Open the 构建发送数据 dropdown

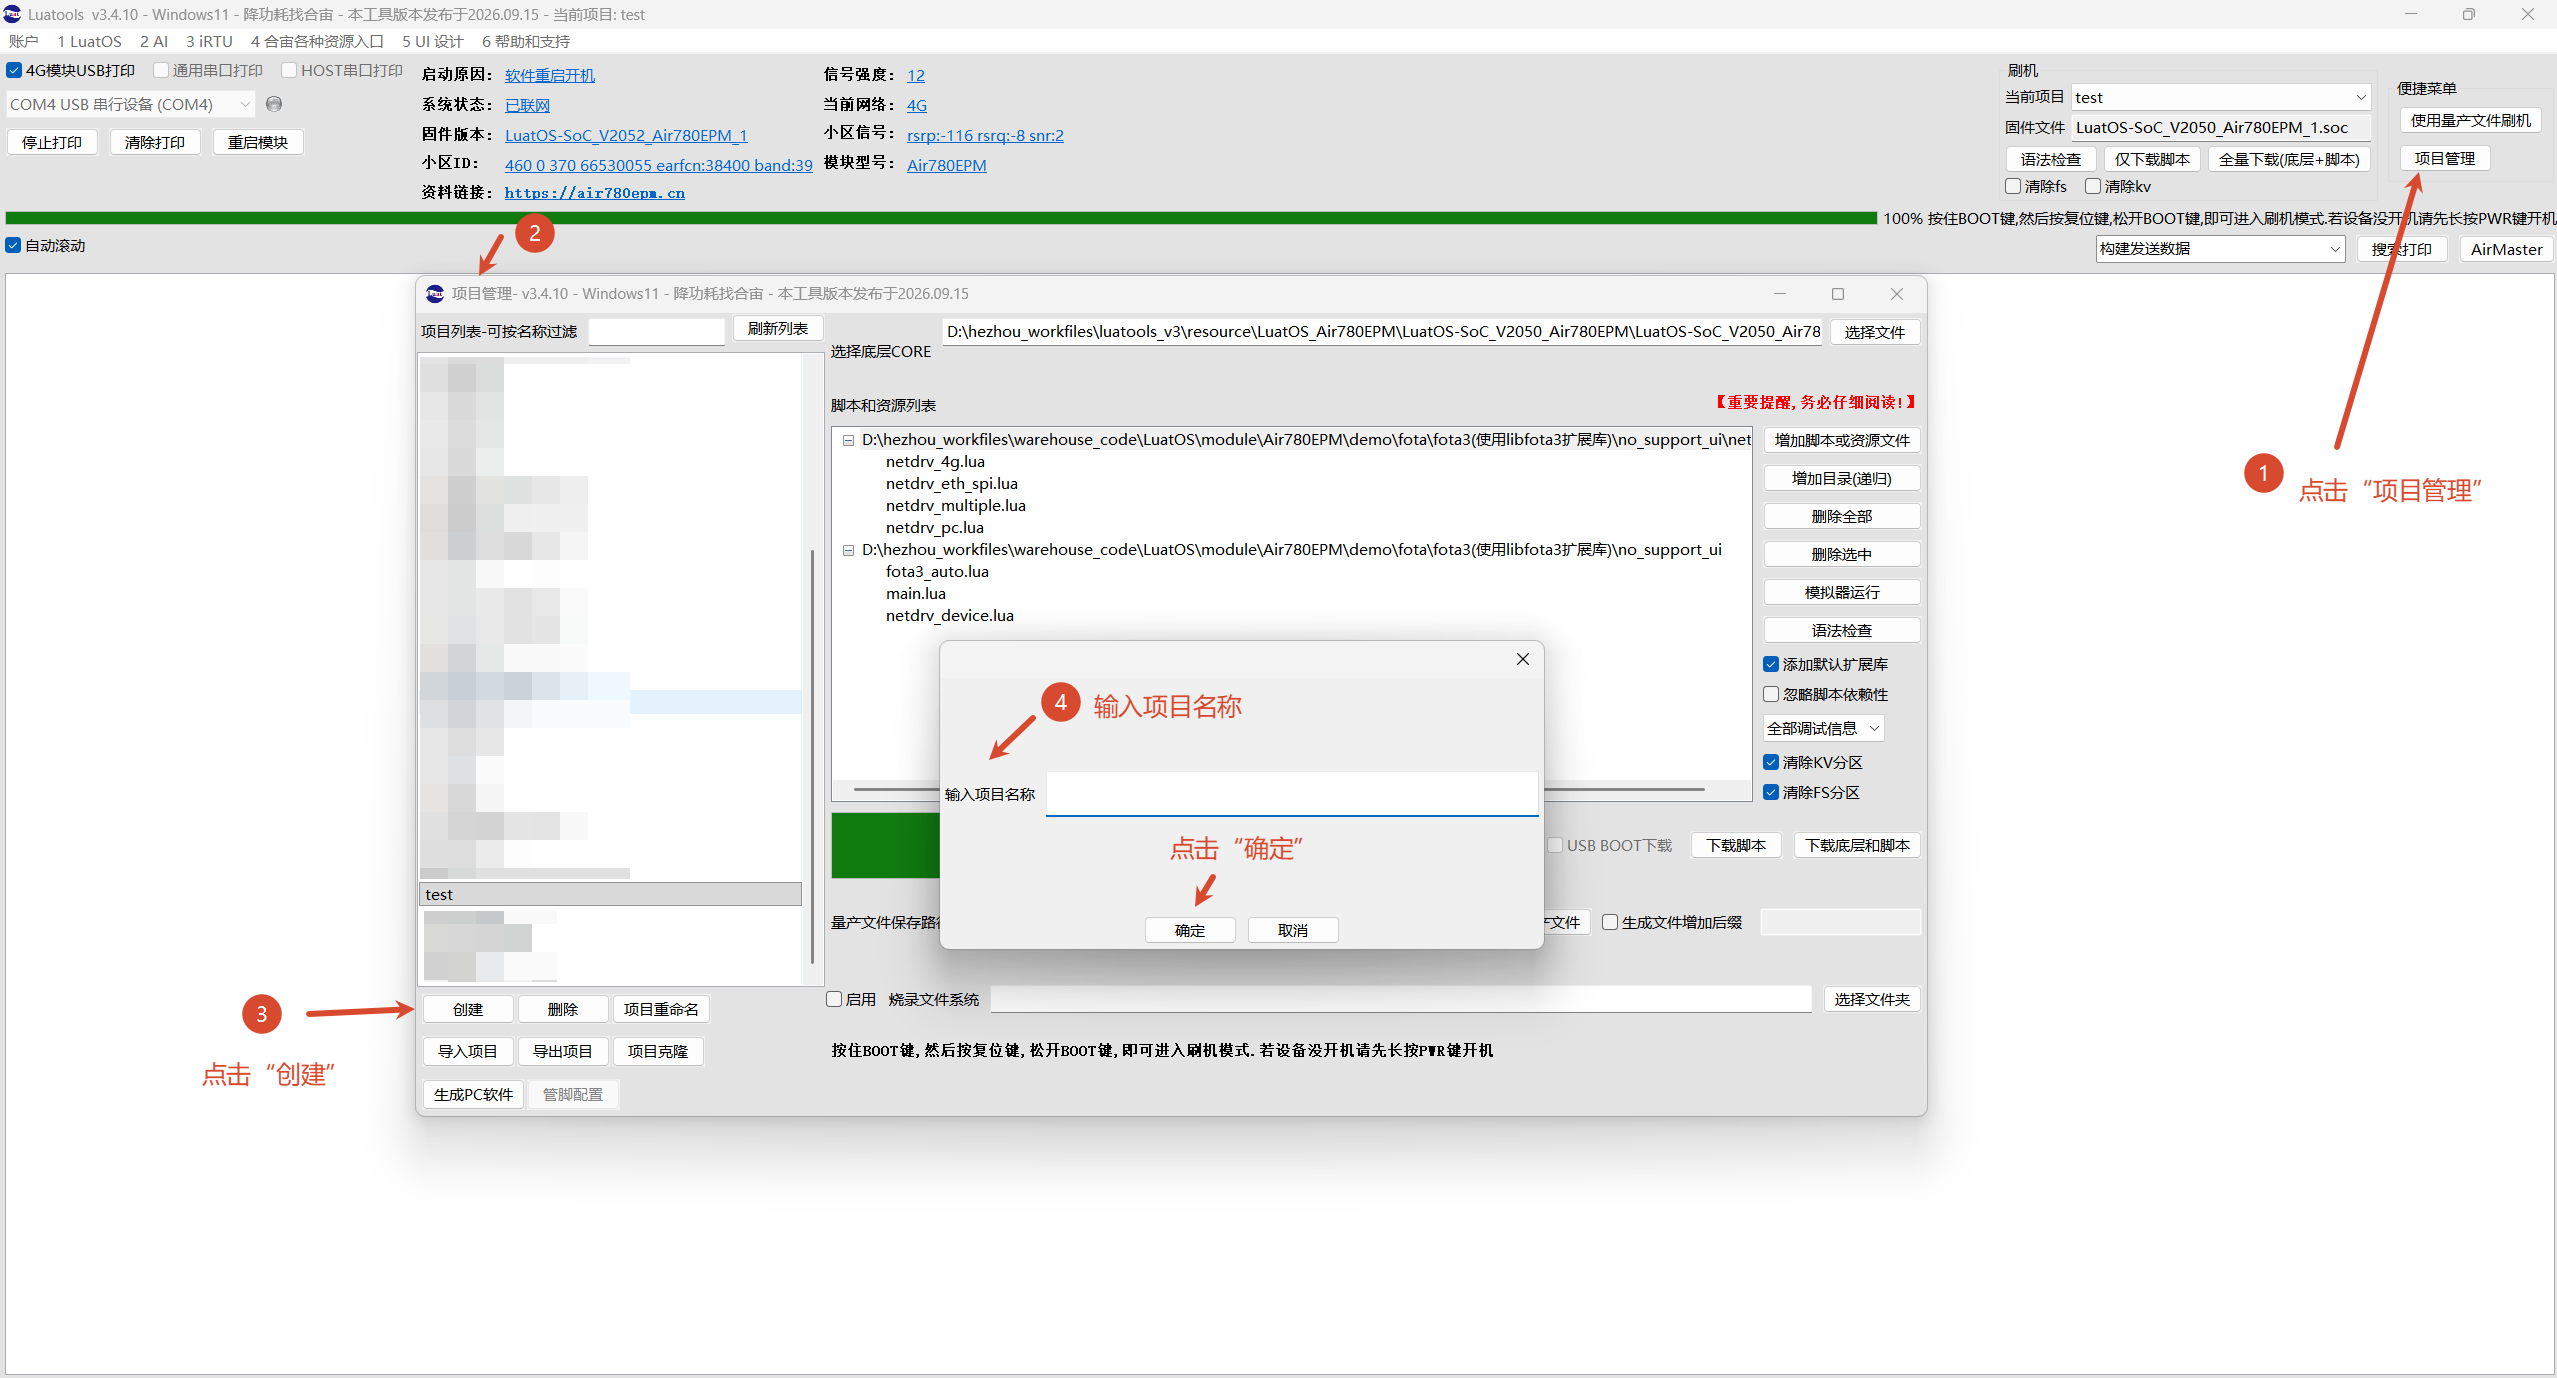(2220, 249)
